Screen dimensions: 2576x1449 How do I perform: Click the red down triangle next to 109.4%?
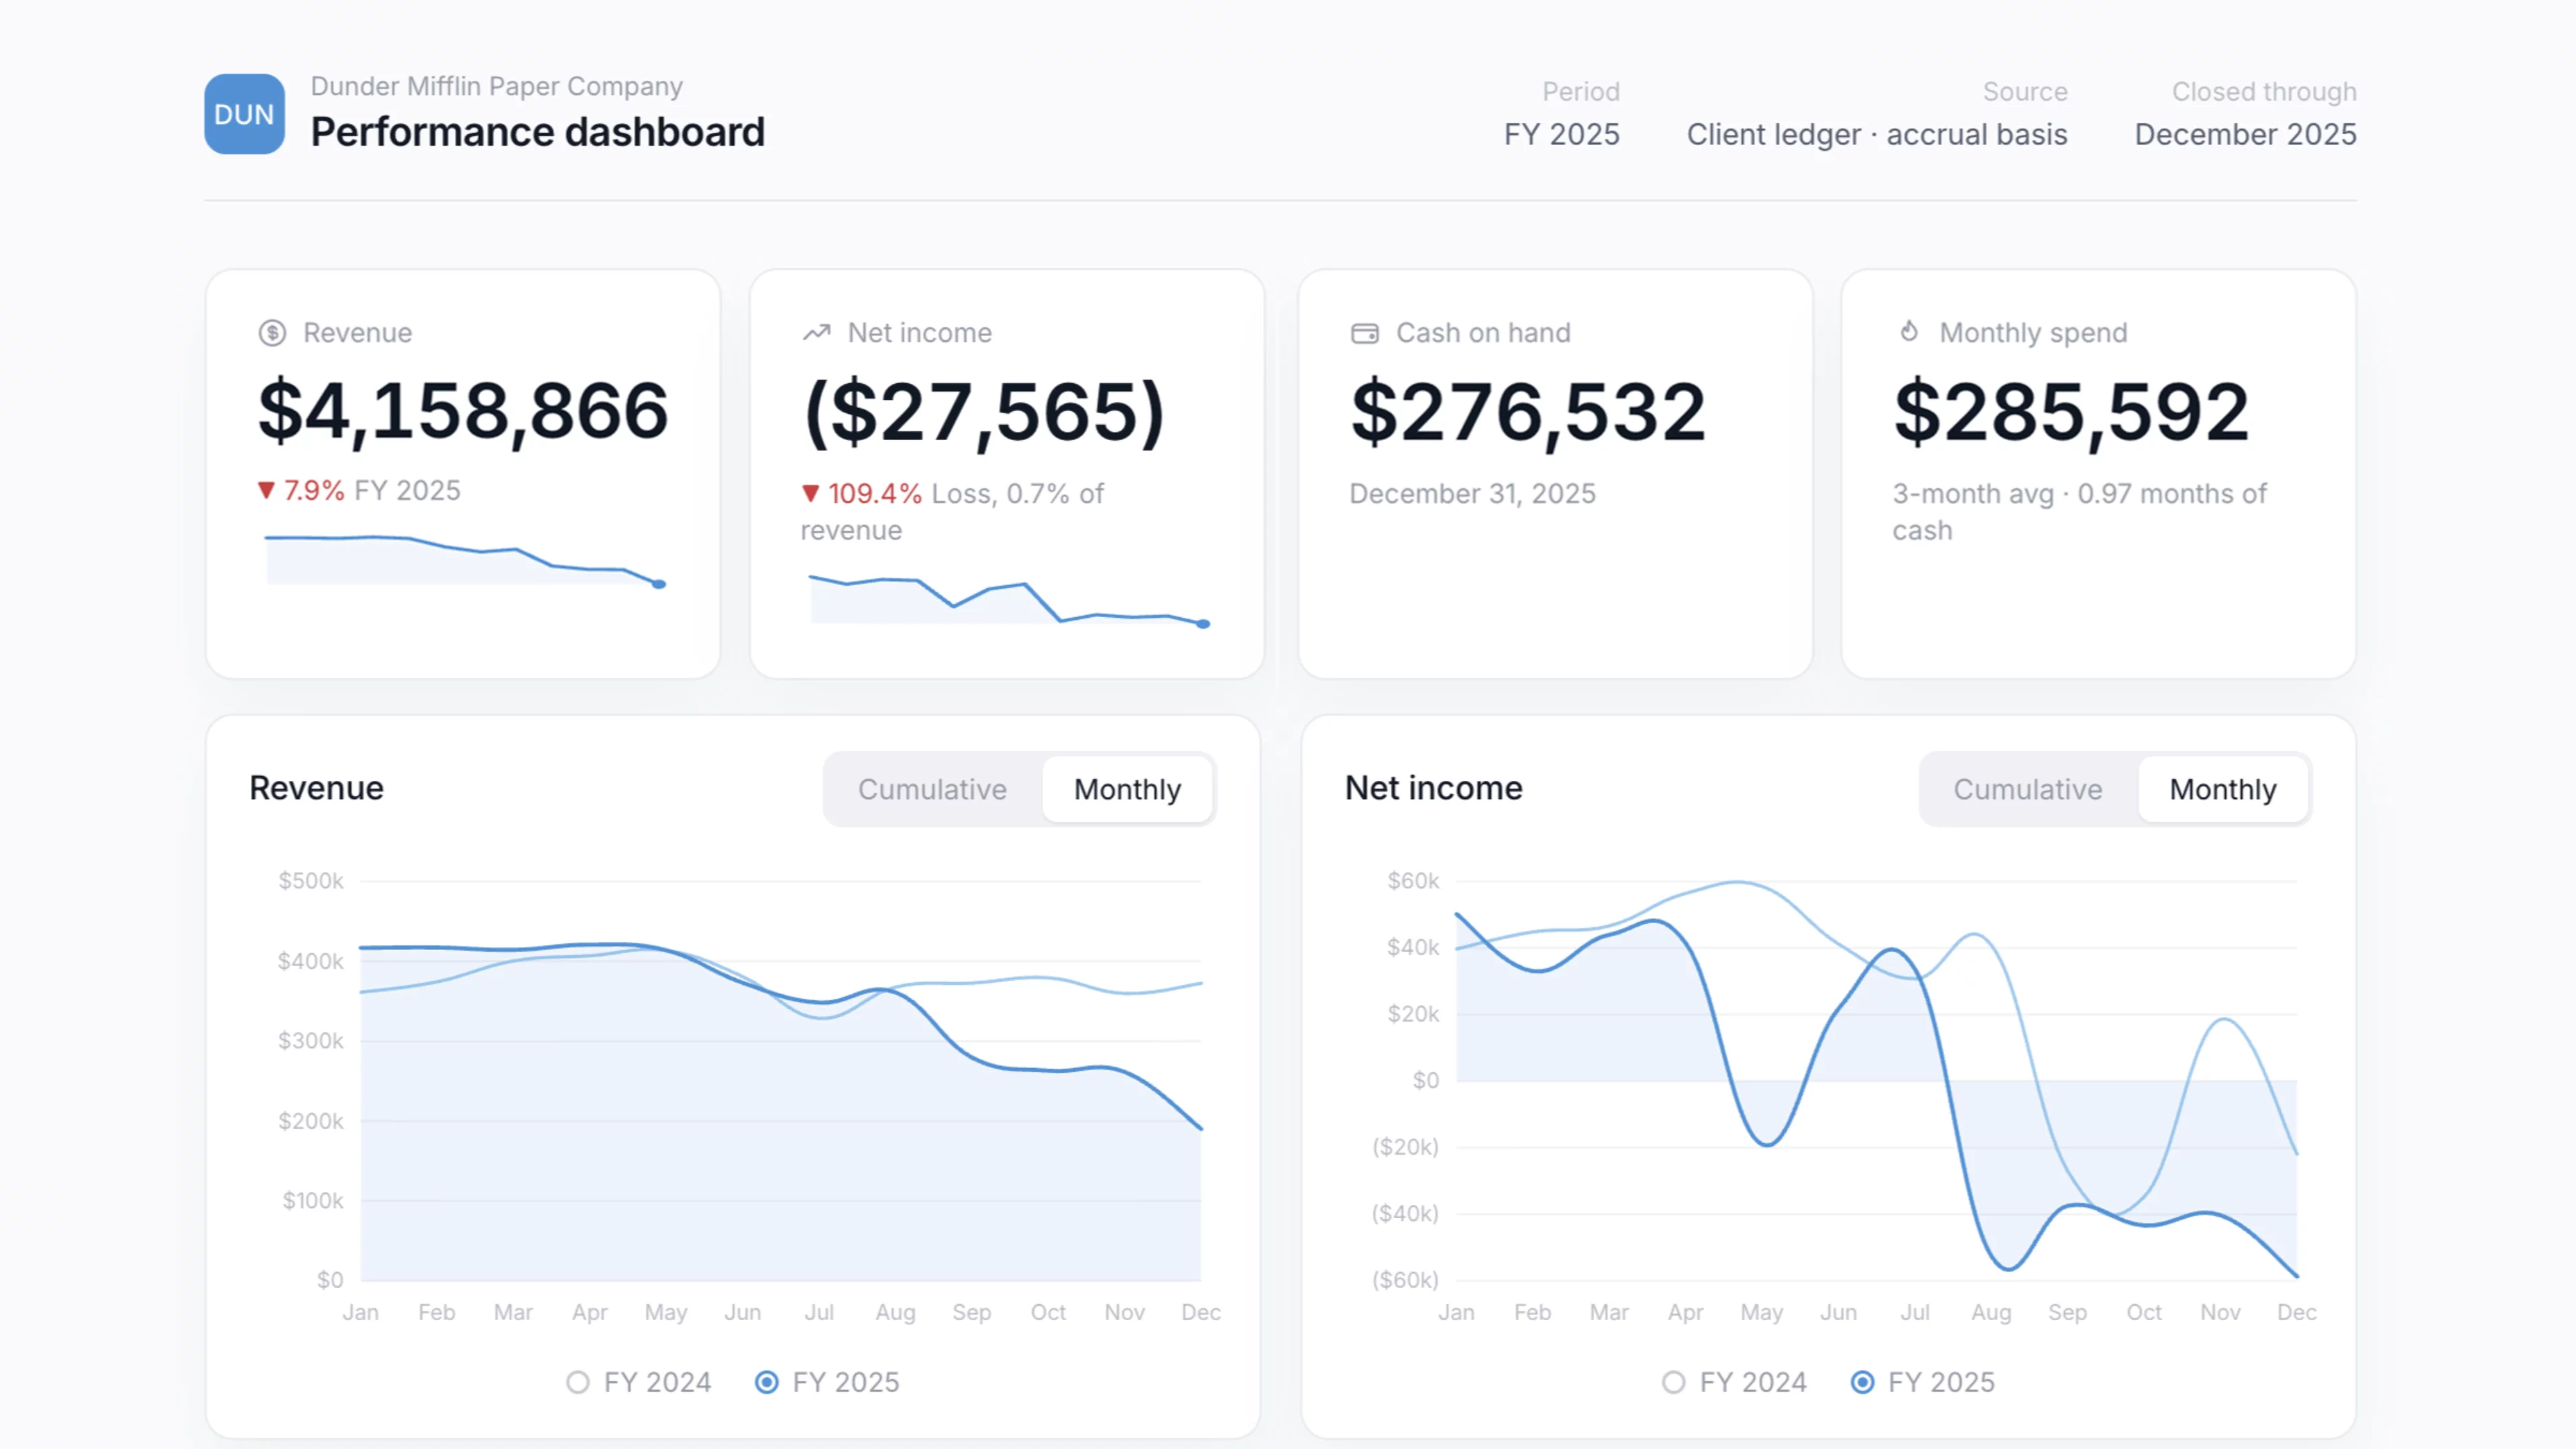(x=811, y=494)
